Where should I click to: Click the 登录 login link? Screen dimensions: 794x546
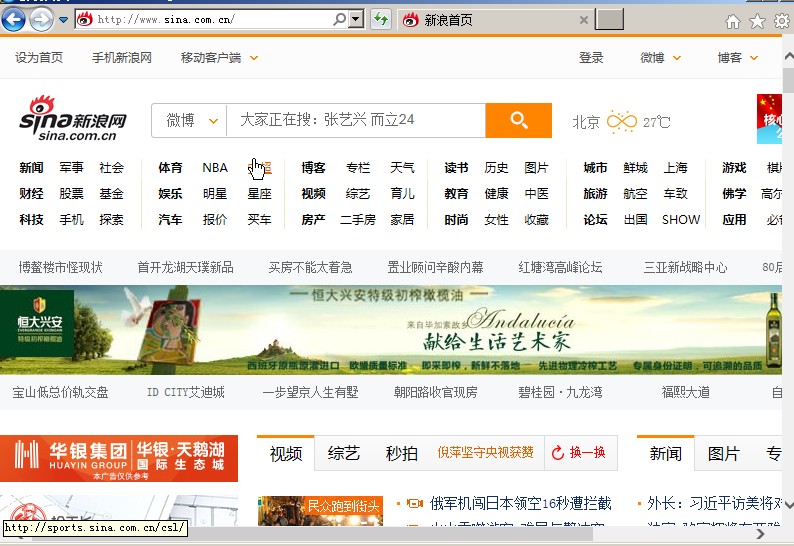[x=591, y=58]
